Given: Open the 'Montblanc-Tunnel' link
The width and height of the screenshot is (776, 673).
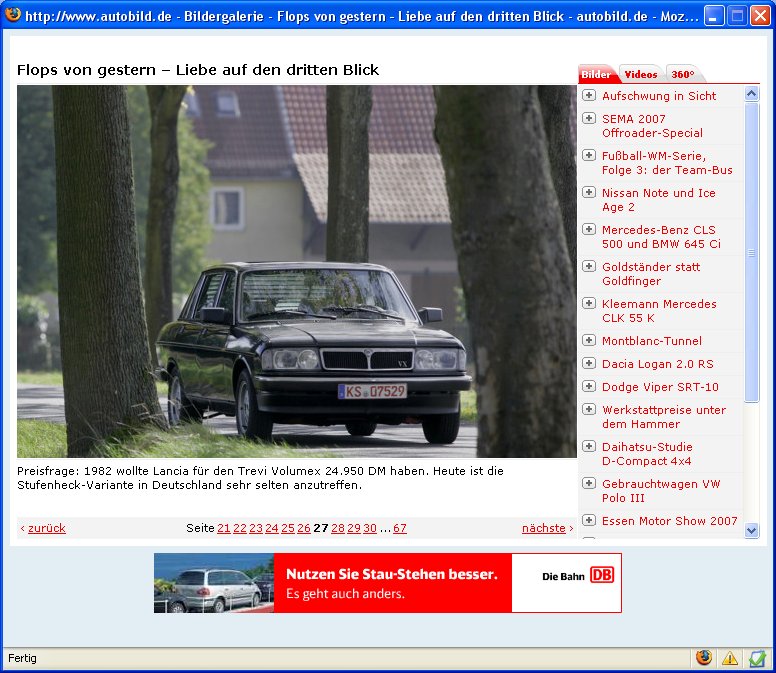Looking at the screenshot, I should 652,340.
